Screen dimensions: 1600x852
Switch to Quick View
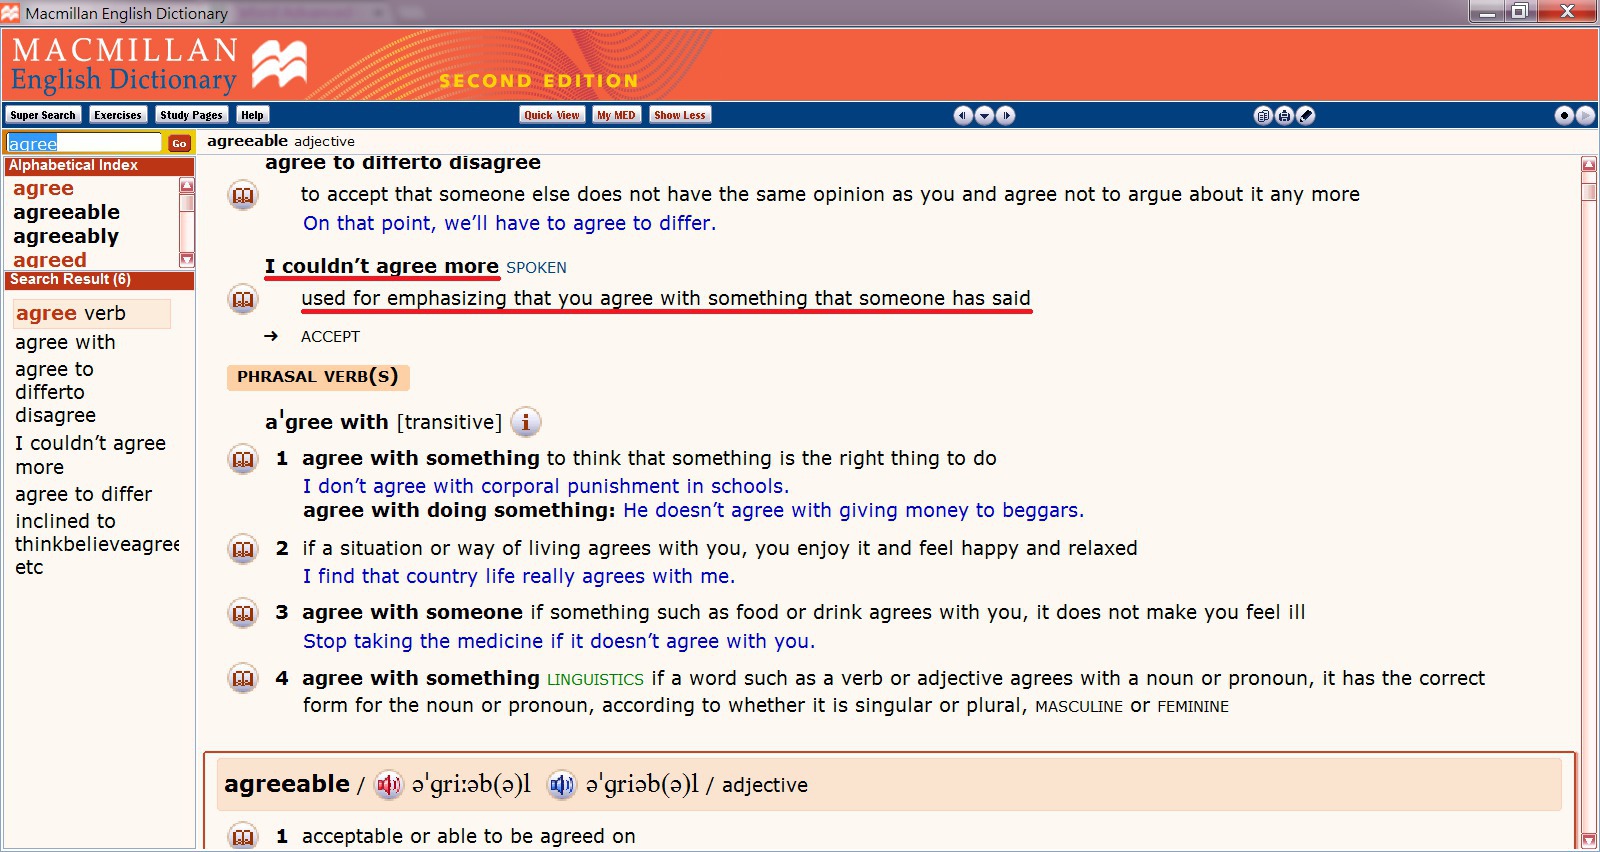pos(552,115)
